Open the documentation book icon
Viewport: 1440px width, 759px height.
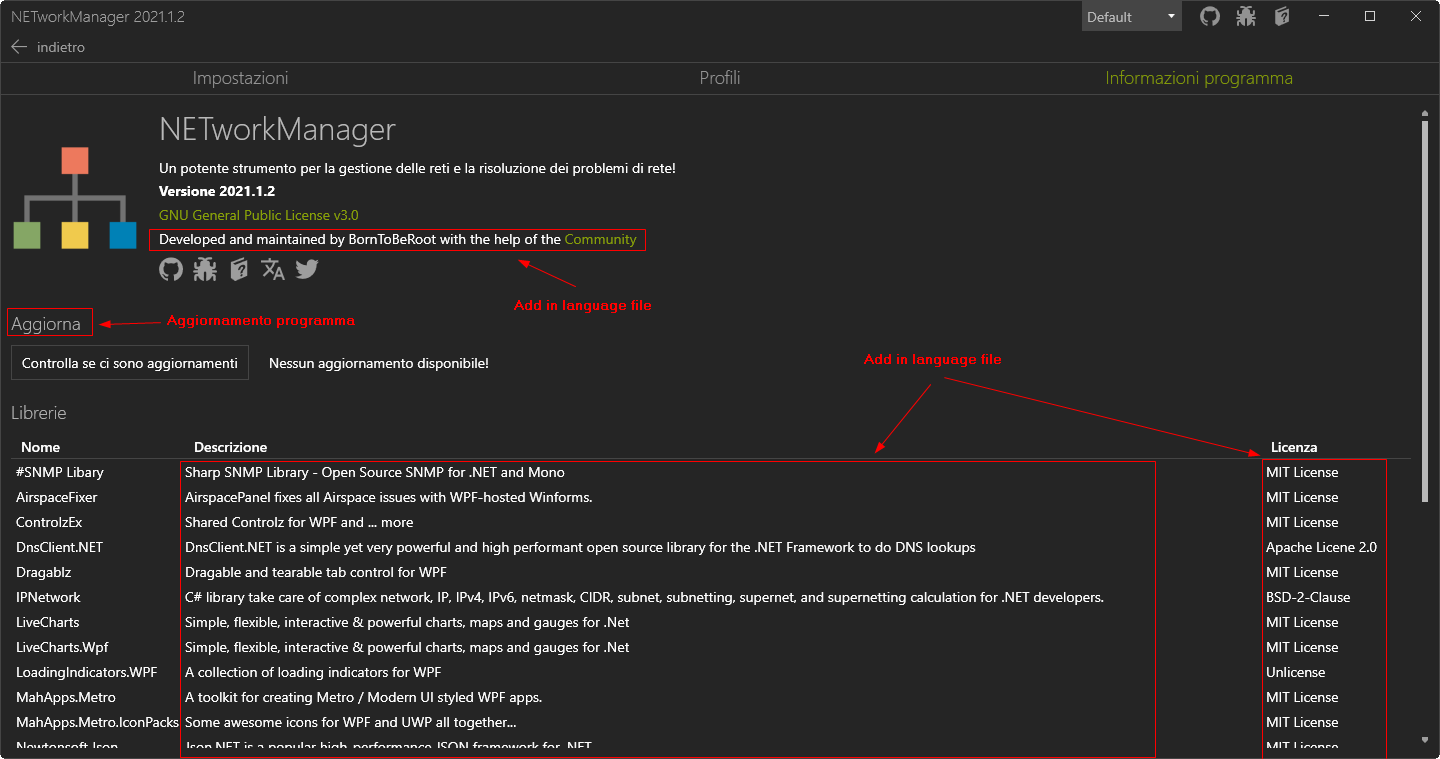238,269
